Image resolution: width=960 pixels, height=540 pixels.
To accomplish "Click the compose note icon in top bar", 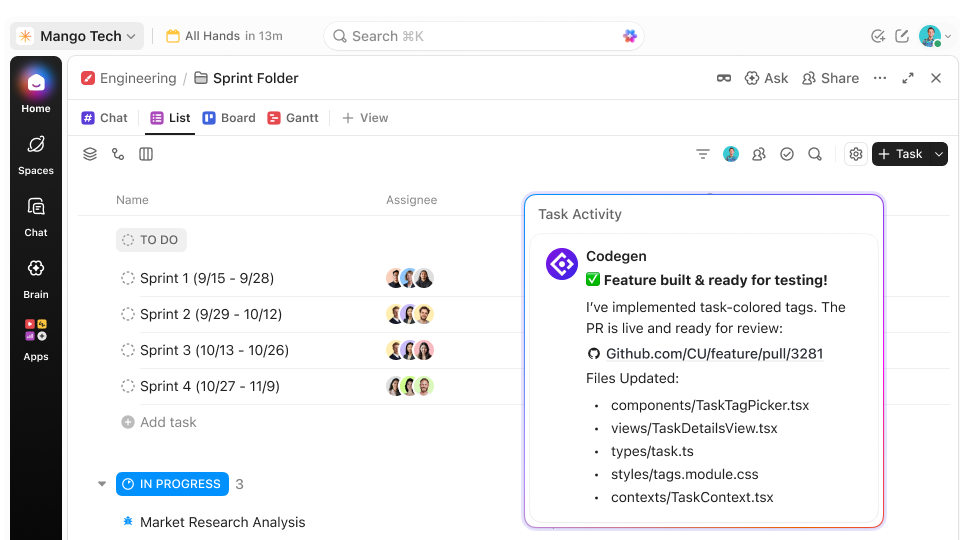I will (x=902, y=36).
